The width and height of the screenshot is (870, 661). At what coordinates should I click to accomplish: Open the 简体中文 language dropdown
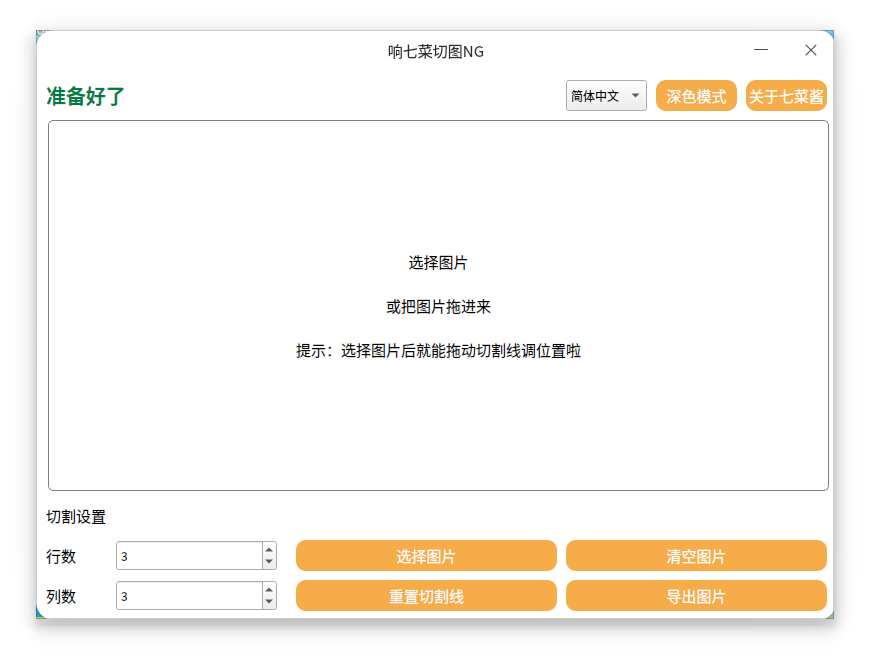[606, 95]
